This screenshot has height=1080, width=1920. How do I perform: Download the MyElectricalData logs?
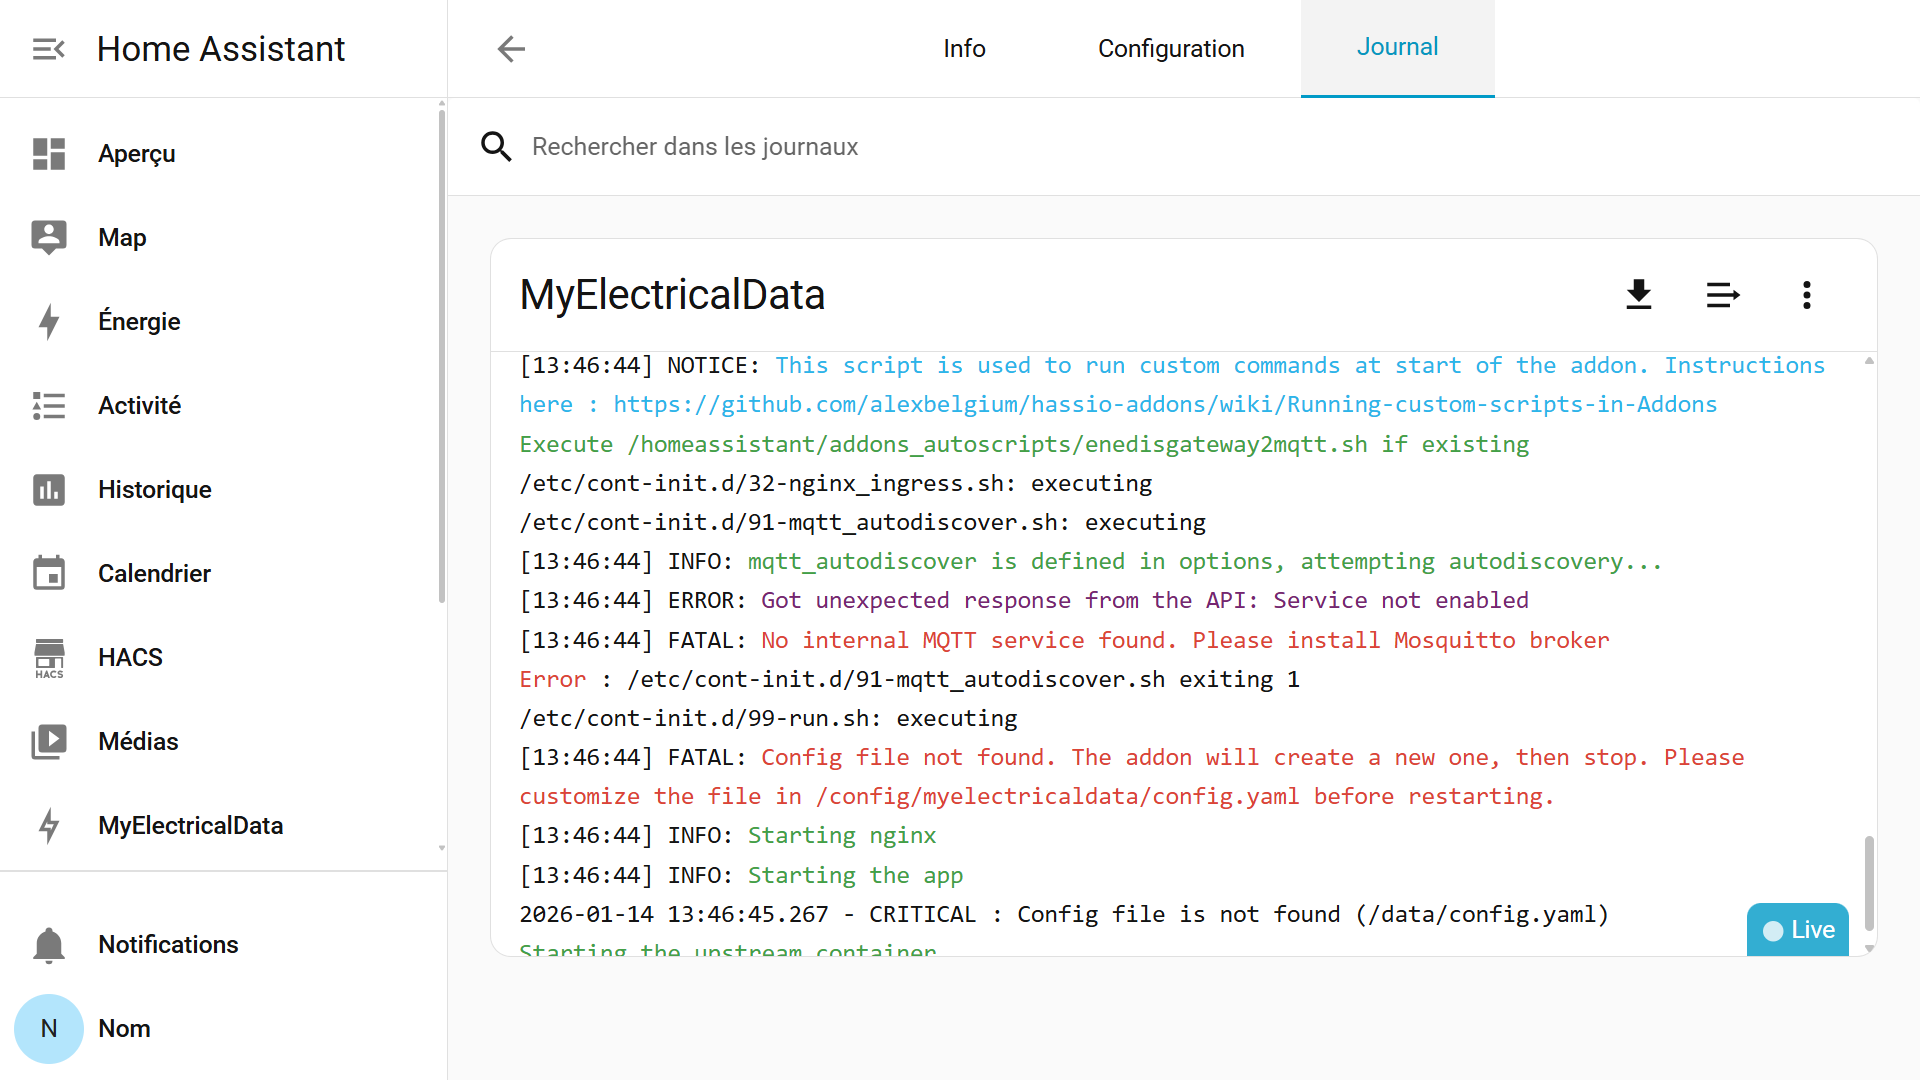[1638, 295]
